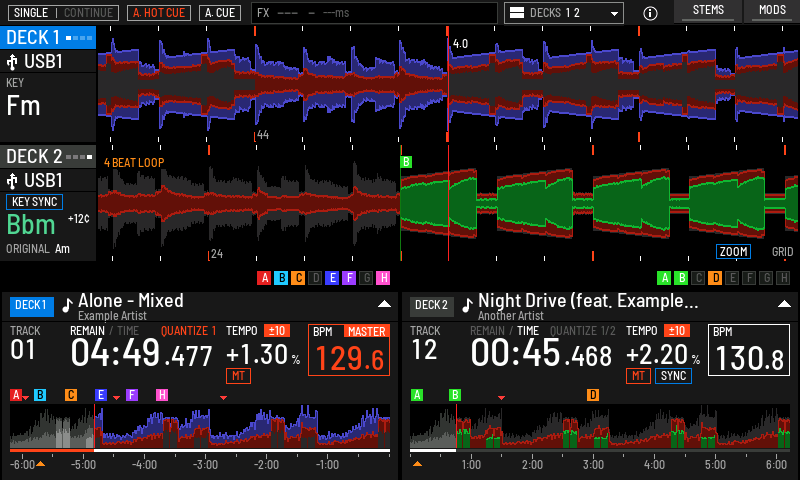800x480 pixels.
Task: Select Deck 2 empty hot cue slot G
Action: (766, 278)
